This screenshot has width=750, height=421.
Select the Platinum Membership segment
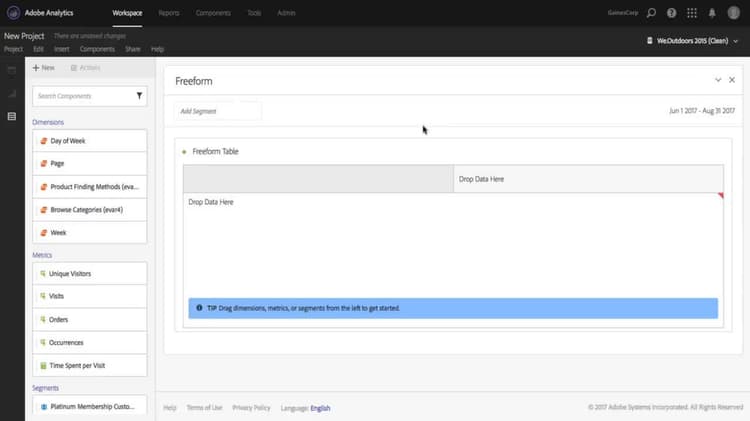click(89, 407)
